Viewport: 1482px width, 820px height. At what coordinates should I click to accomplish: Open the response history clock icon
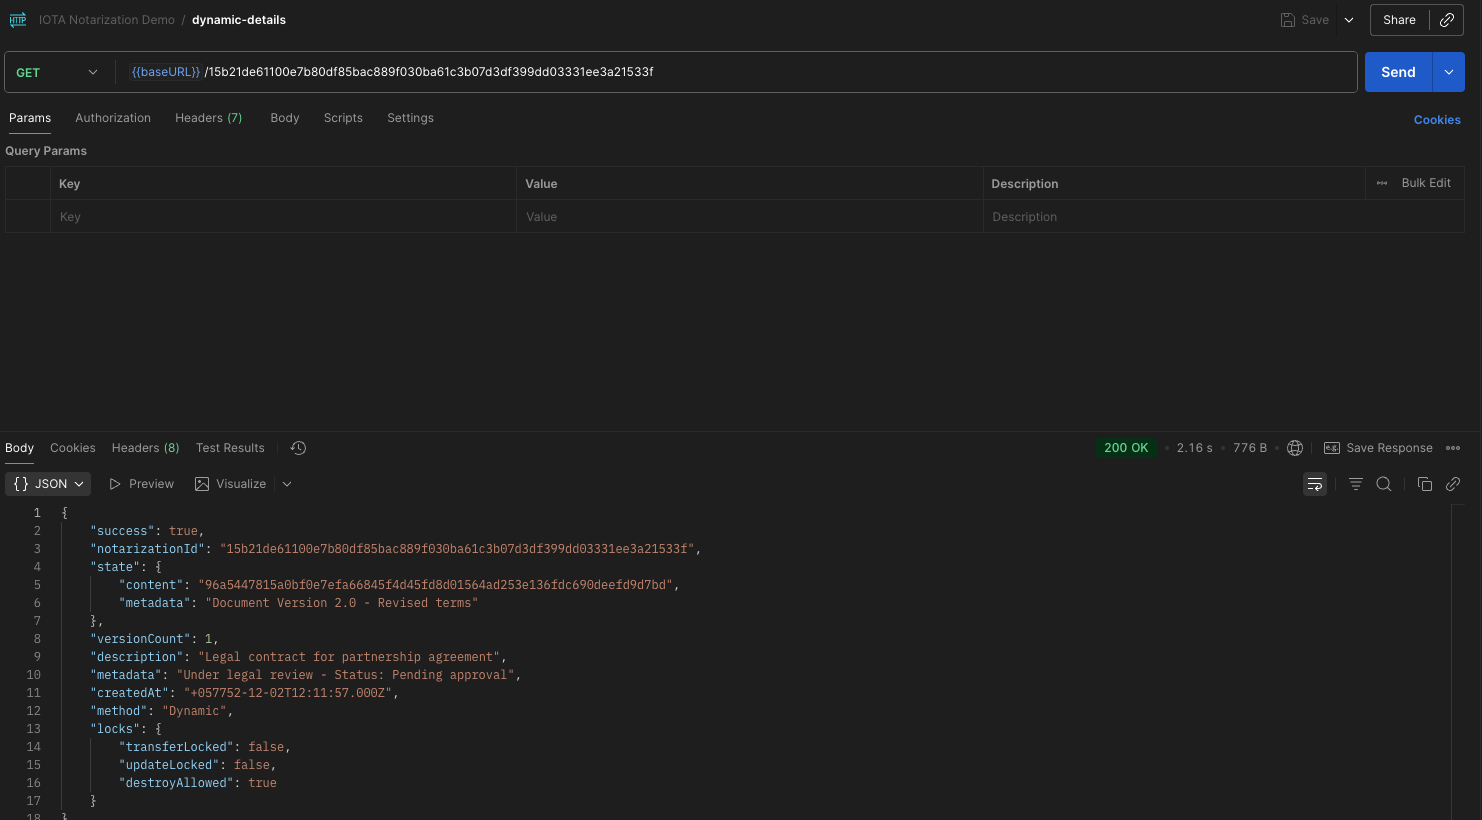(298, 448)
